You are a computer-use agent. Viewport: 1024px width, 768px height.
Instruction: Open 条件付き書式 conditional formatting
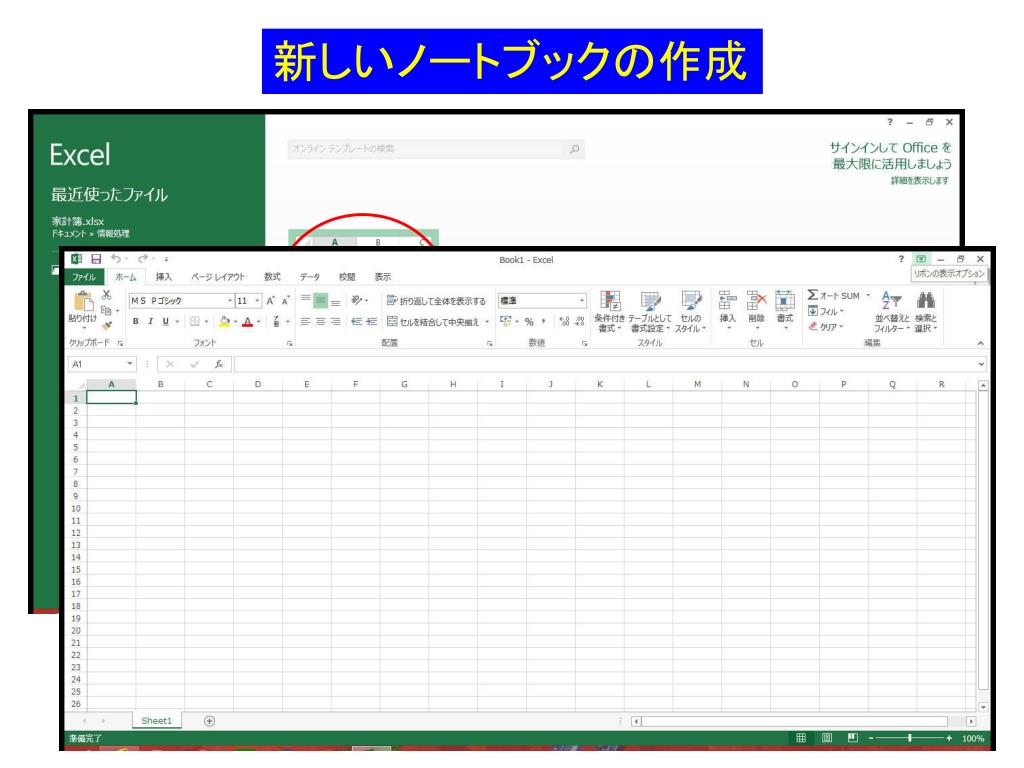(609, 312)
